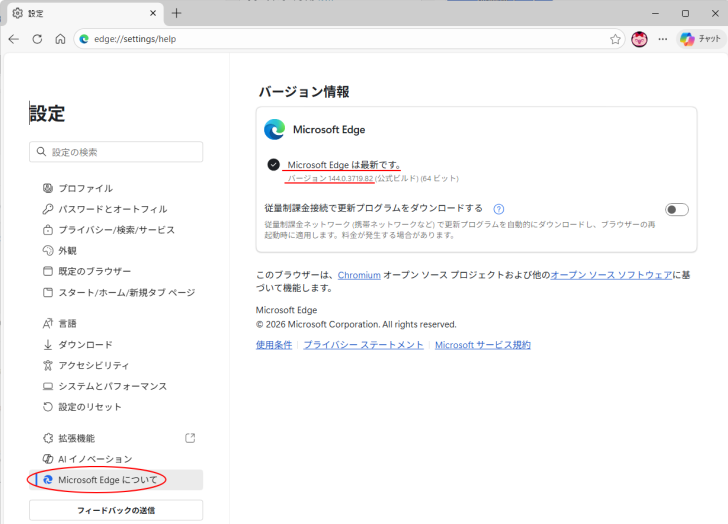728x524 pixels.
Task: Open Microsoft サービス規約 link
Action: 483,345
